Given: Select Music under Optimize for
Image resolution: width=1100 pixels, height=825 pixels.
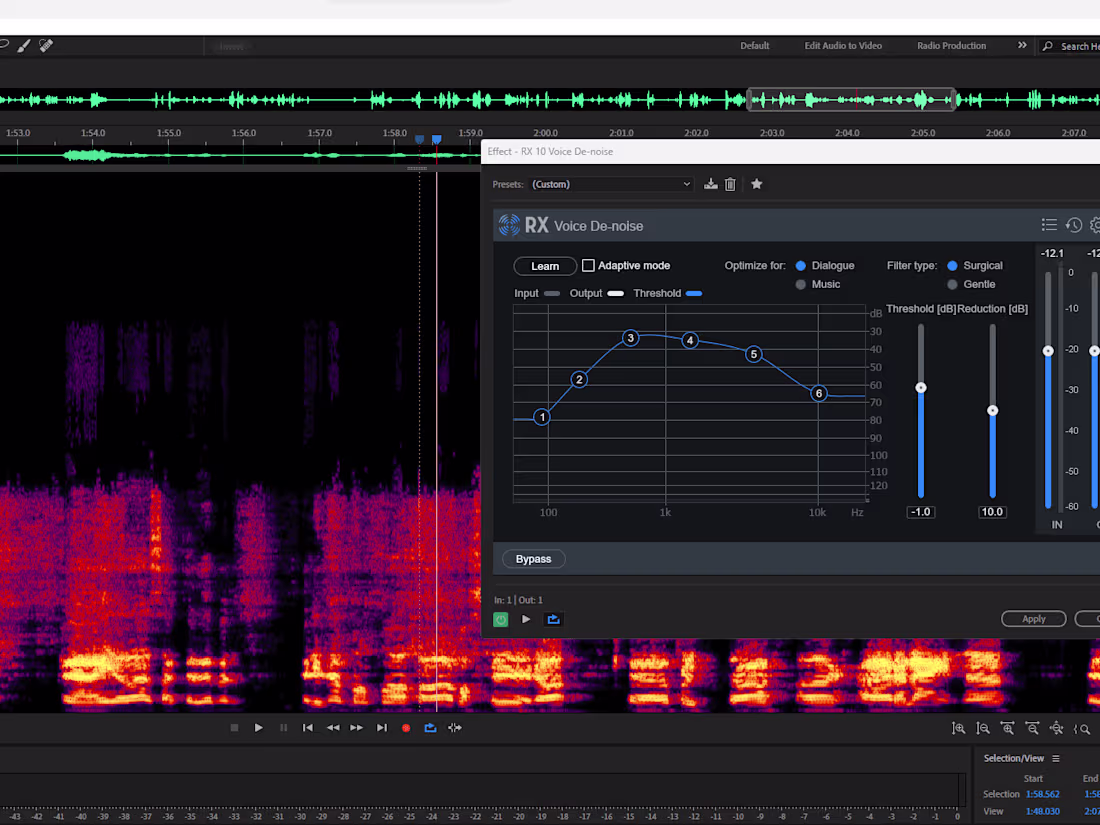Looking at the screenshot, I should pyautogui.click(x=800, y=284).
